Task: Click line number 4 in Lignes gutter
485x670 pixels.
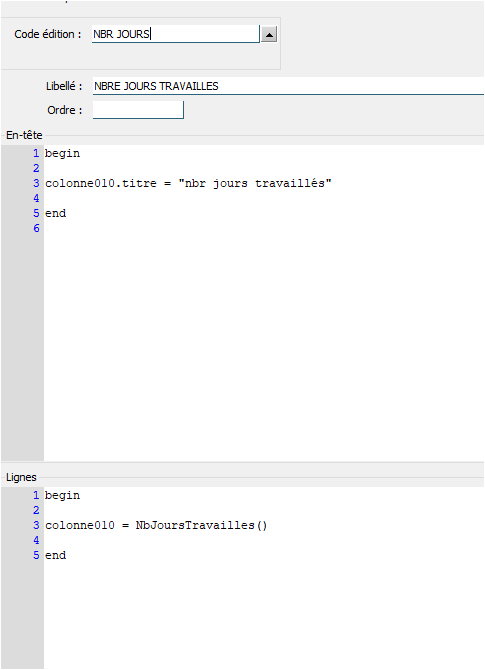Action: tap(36, 540)
